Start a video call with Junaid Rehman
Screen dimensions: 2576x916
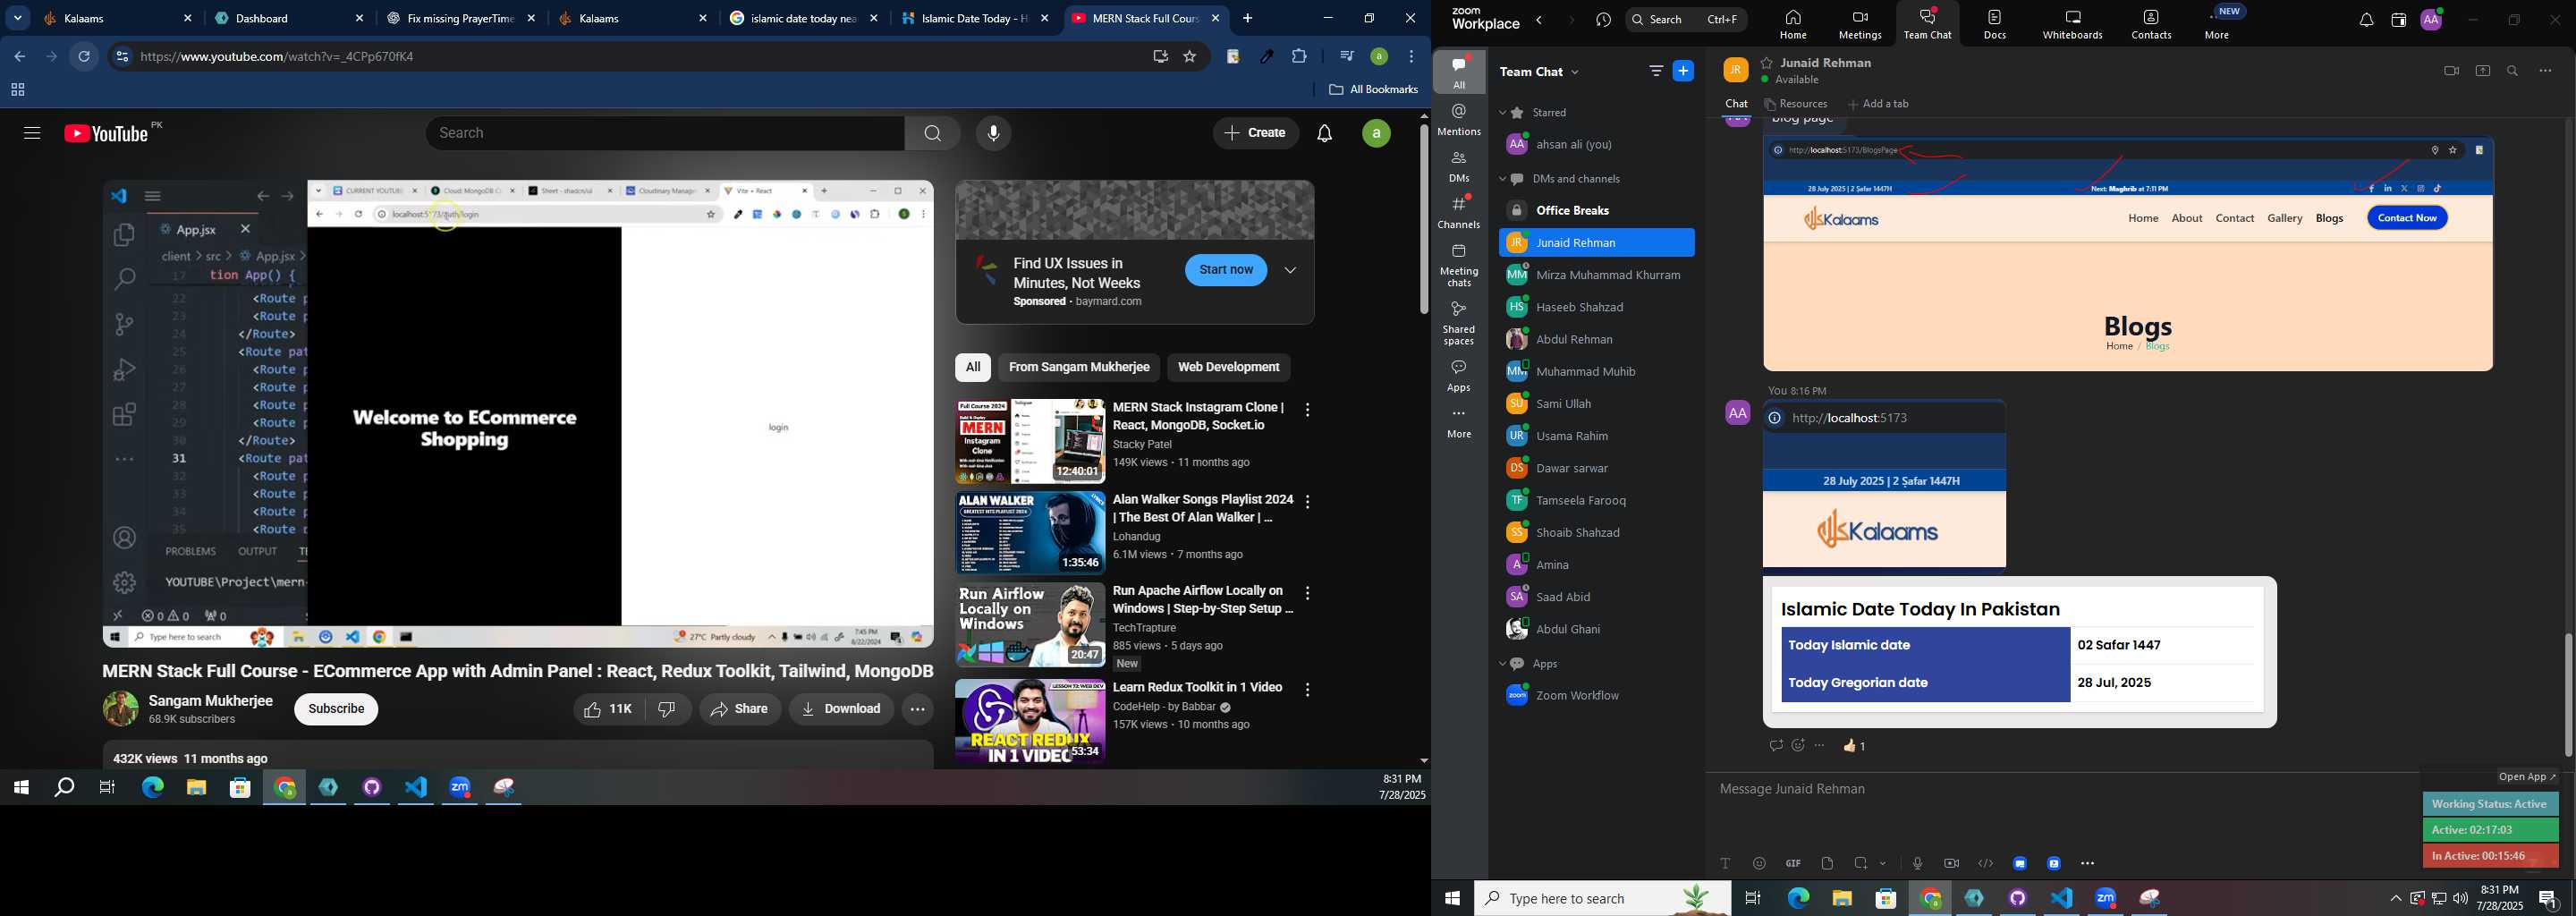tap(2451, 71)
